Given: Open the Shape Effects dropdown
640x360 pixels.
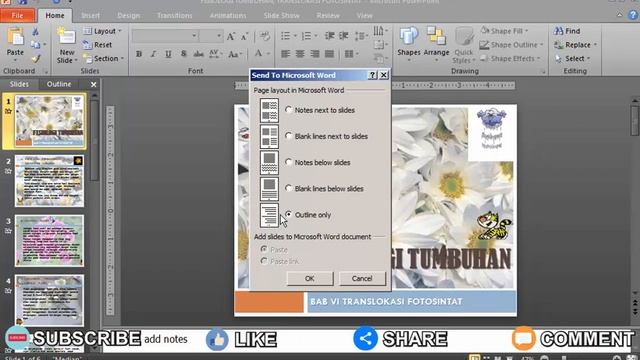Looking at the screenshot, I should pyautogui.click(x=510, y=58).
